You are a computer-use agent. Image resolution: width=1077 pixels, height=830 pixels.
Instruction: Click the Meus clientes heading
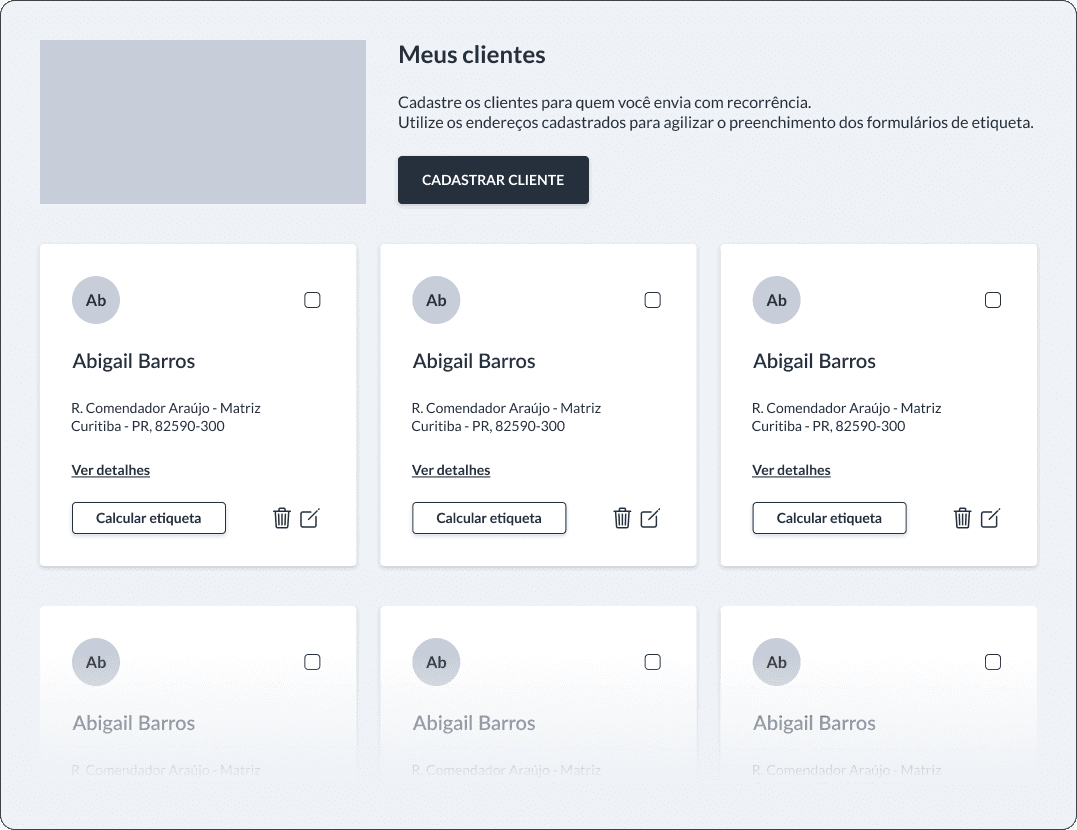coord(472,55)
